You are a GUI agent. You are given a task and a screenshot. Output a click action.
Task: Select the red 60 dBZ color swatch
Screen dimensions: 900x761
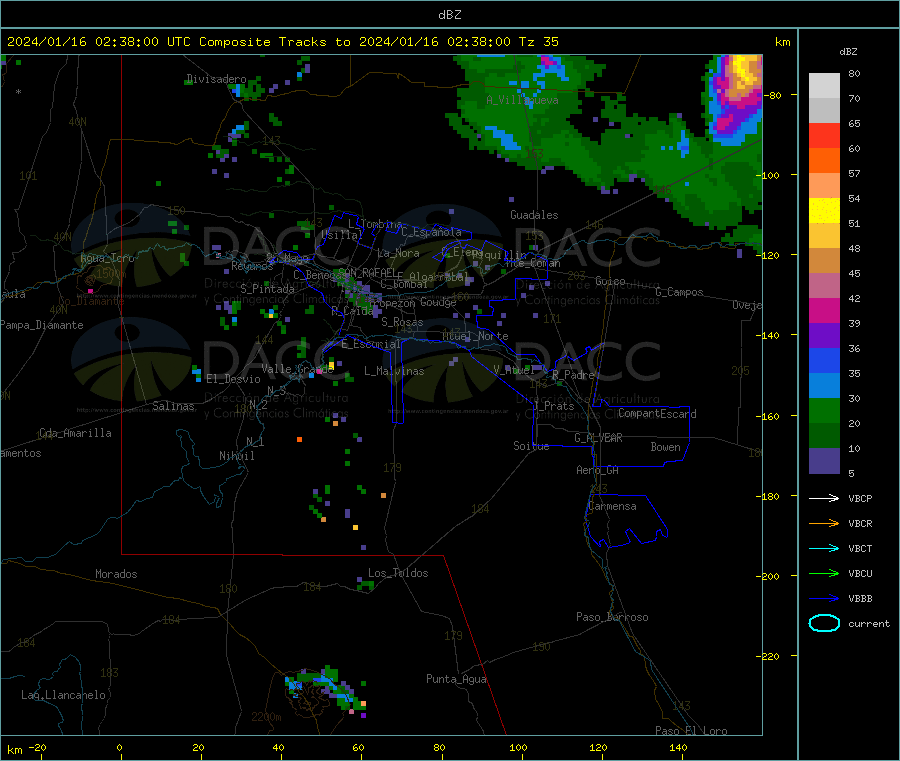(824, 135)
